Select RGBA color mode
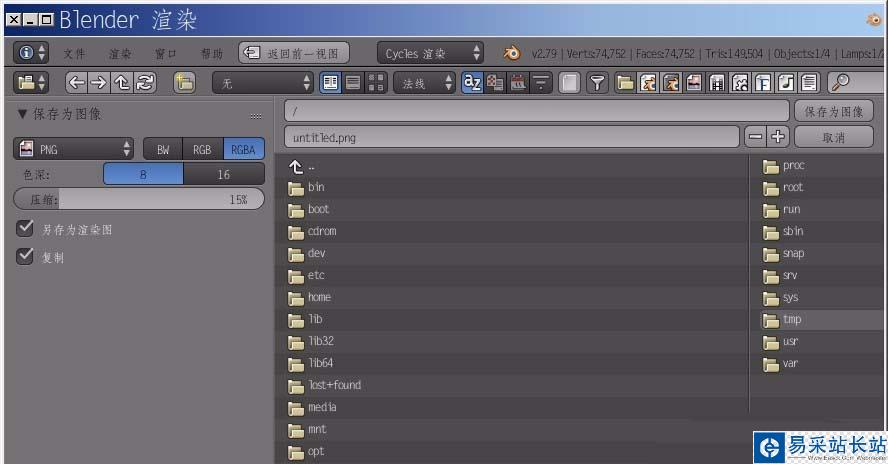The width and height of the screenshot is (888, 464). coord(244,149)
